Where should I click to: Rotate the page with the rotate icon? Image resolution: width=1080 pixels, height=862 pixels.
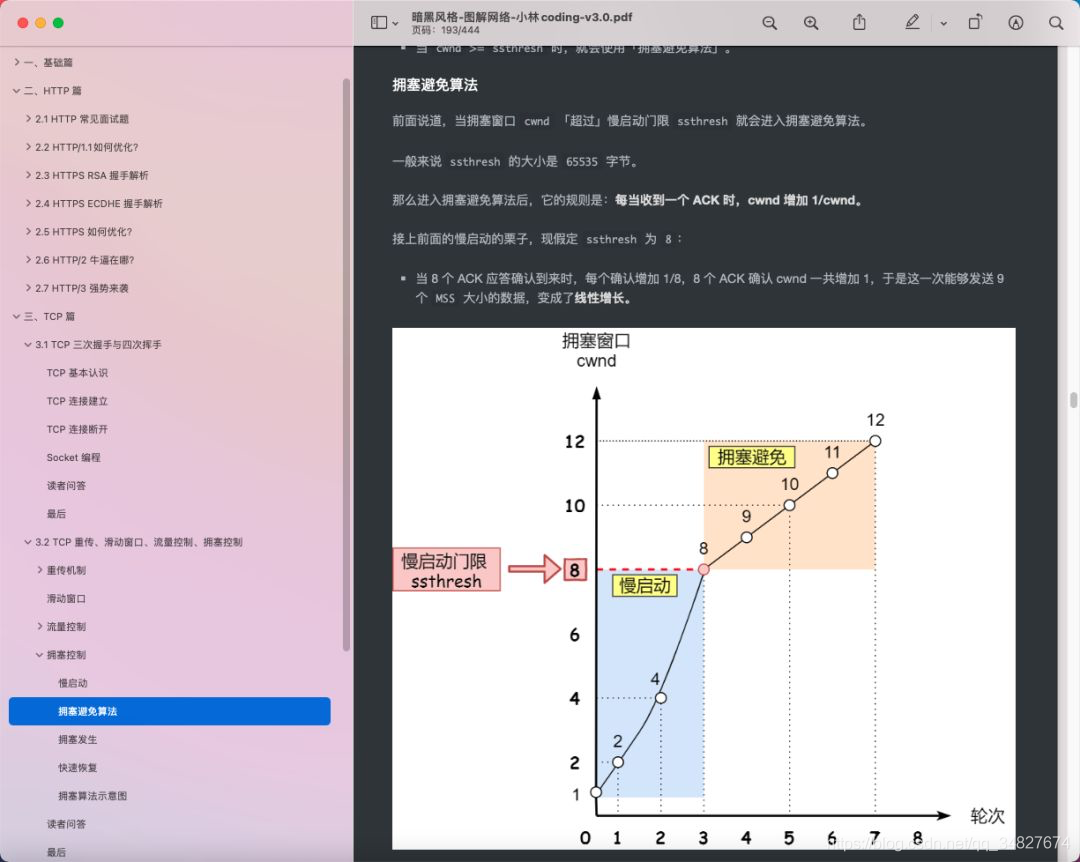coord(975,22)
